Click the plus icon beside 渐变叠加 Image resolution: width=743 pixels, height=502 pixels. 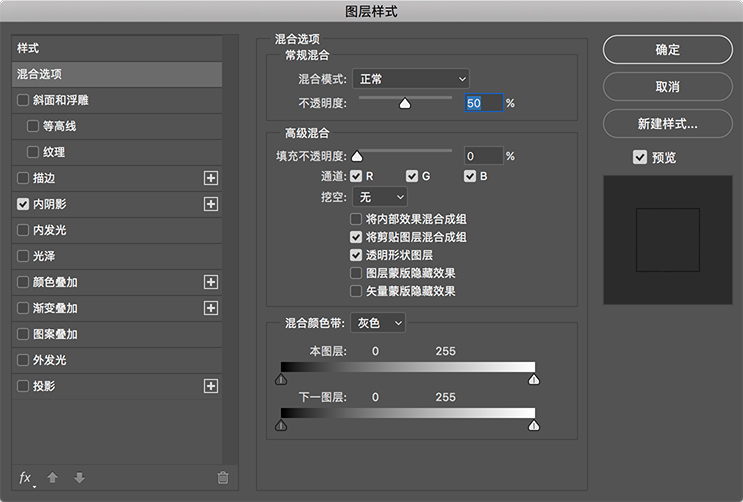coord(211,308)
